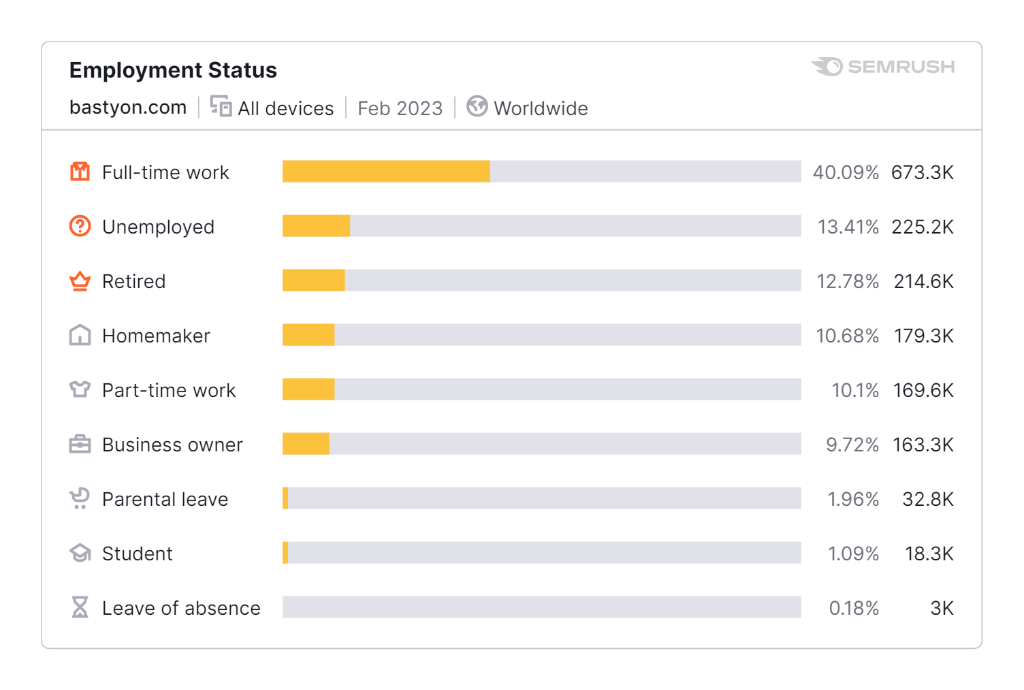Click the Unemployed percentage bar

(x=541, y=227)
